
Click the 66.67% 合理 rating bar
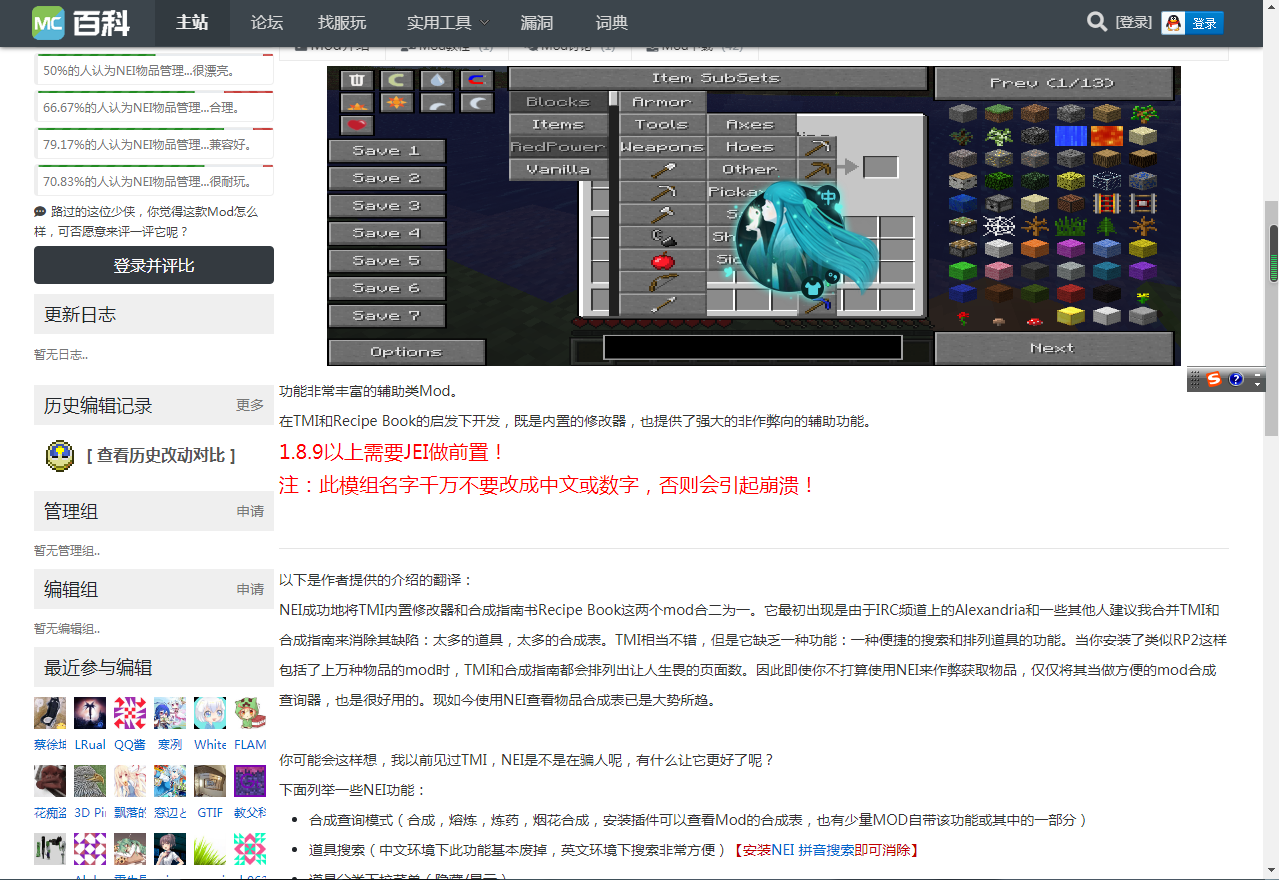pyautogui.click(x=154, y=107)
